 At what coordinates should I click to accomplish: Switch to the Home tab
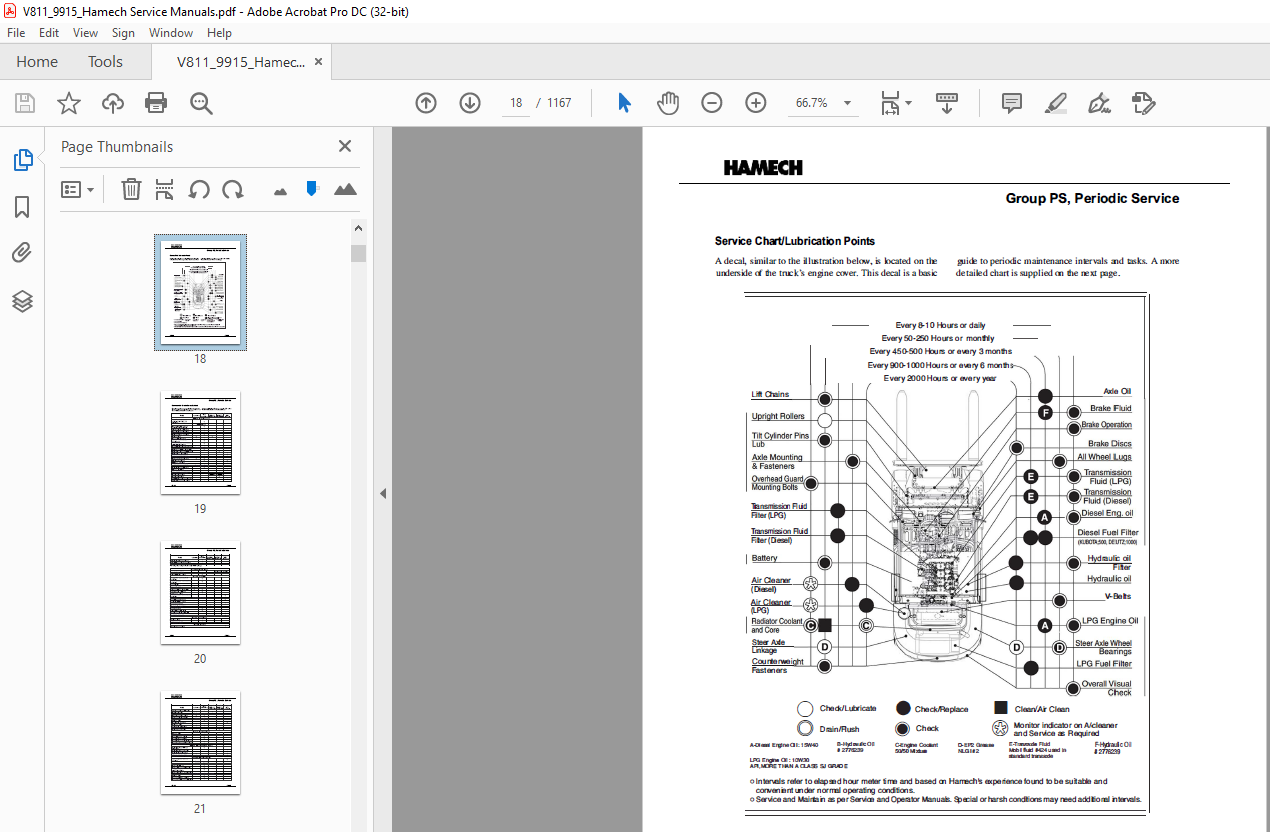tap(37, 62)
